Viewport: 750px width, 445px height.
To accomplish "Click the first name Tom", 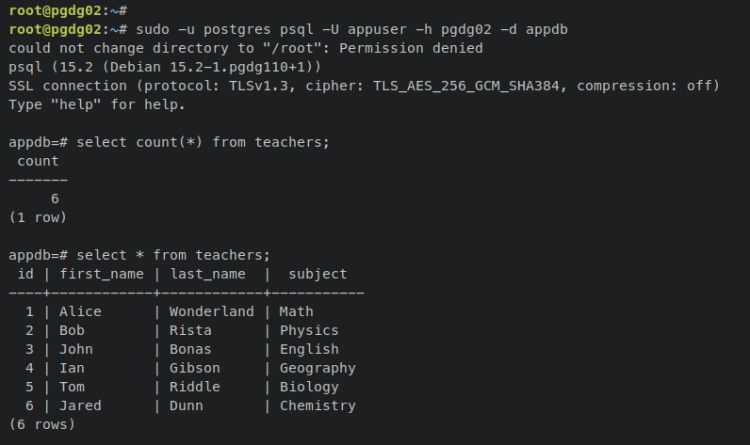I will (x=72, y=387).
